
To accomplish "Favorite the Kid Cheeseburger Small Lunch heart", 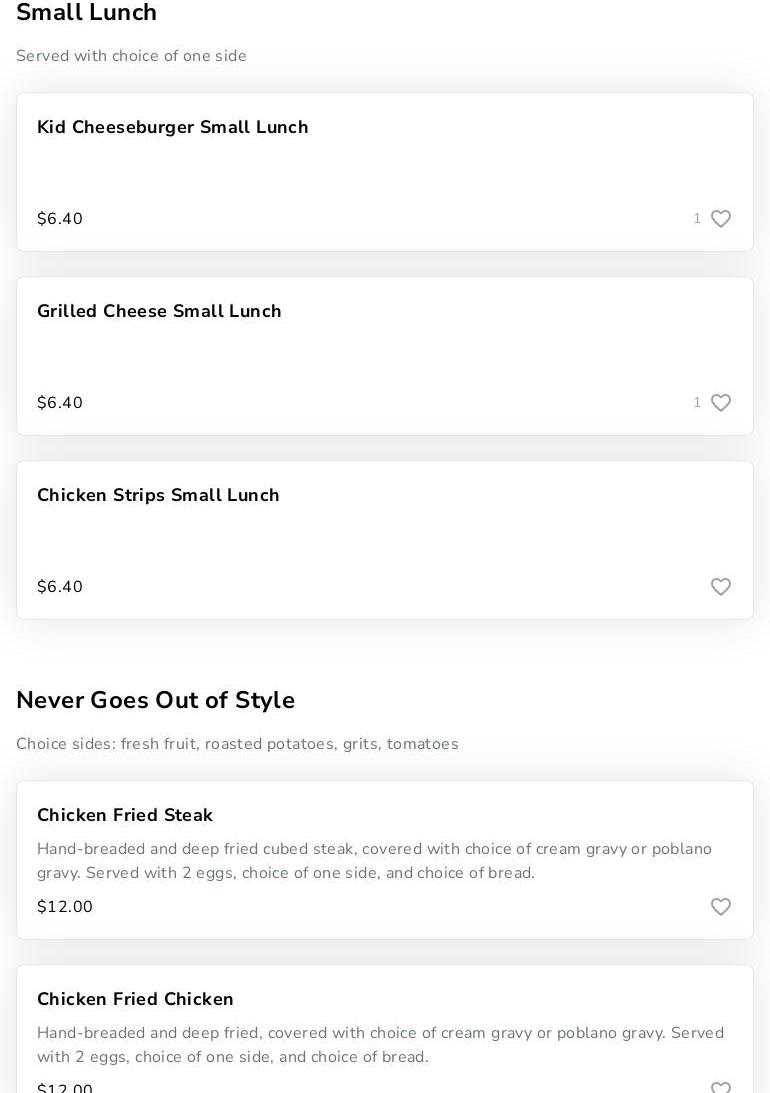I will coord(720,219).
